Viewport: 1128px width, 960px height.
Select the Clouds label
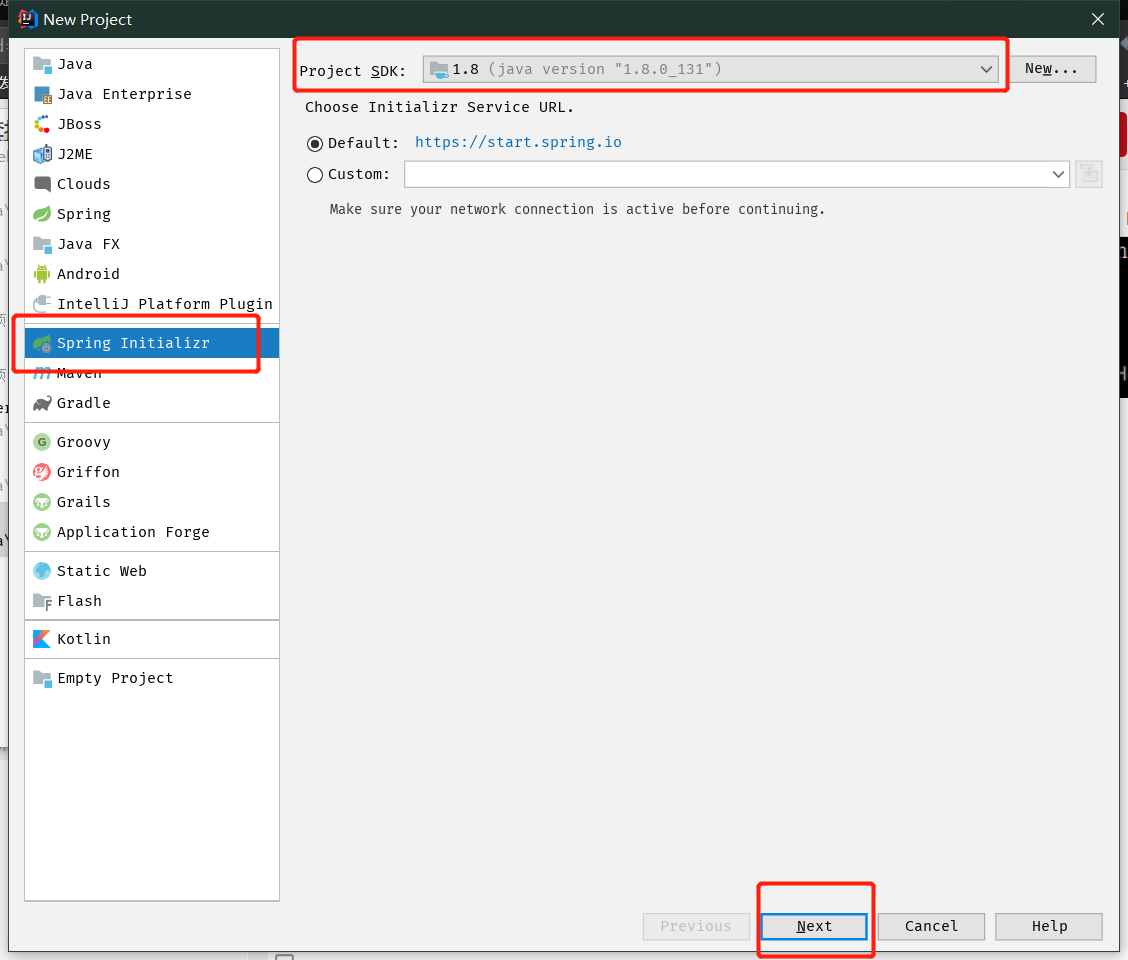click(x=83, y=184)
